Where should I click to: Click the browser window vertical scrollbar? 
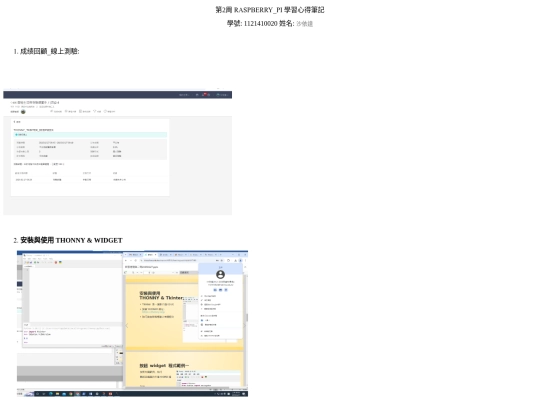[x=247, y=317]
